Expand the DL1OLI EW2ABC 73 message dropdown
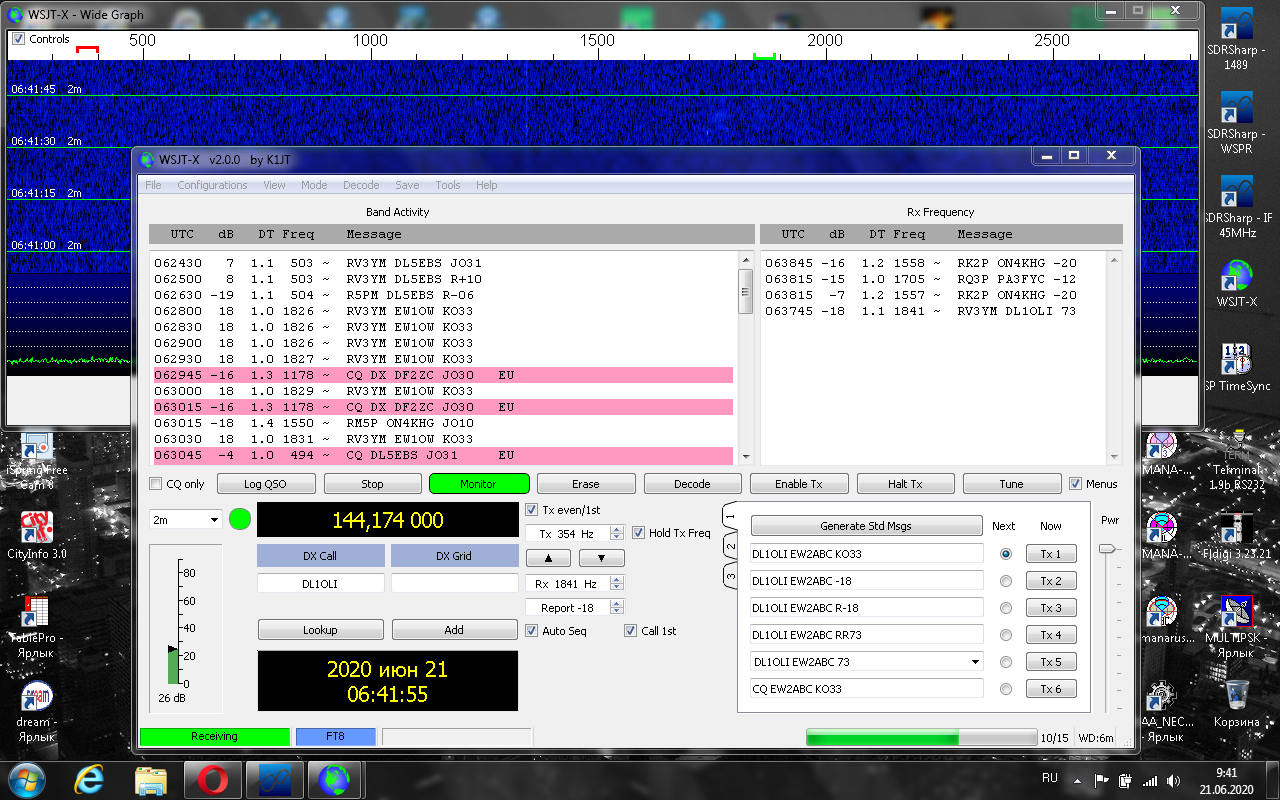Image resolution: width=1280 pixels, height=800 pixels. coord(975,662)
